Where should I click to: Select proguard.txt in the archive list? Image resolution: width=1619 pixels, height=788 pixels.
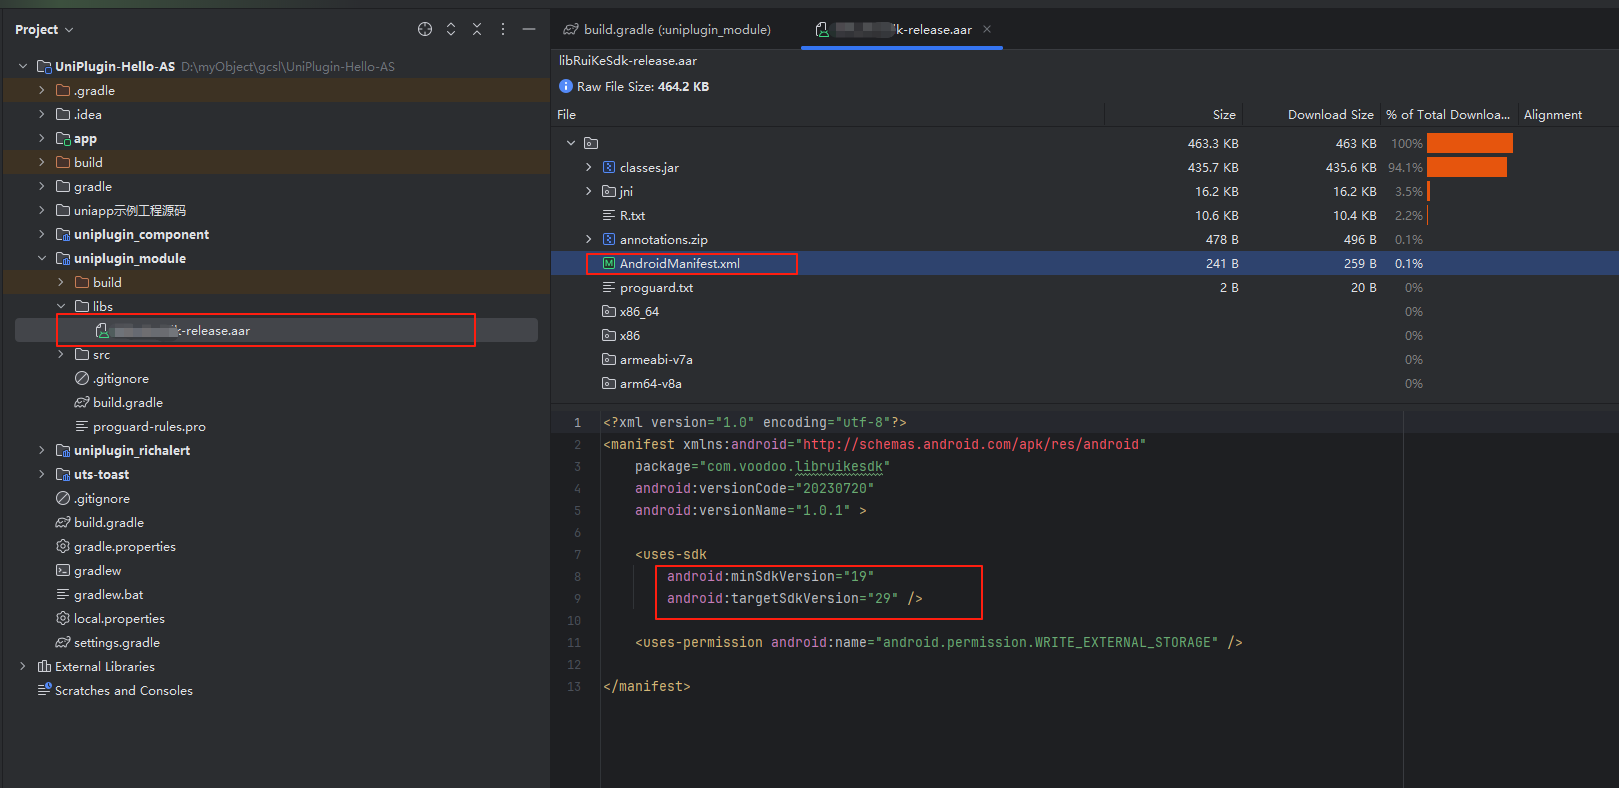pyautogui.click(x=1085, y=287)
